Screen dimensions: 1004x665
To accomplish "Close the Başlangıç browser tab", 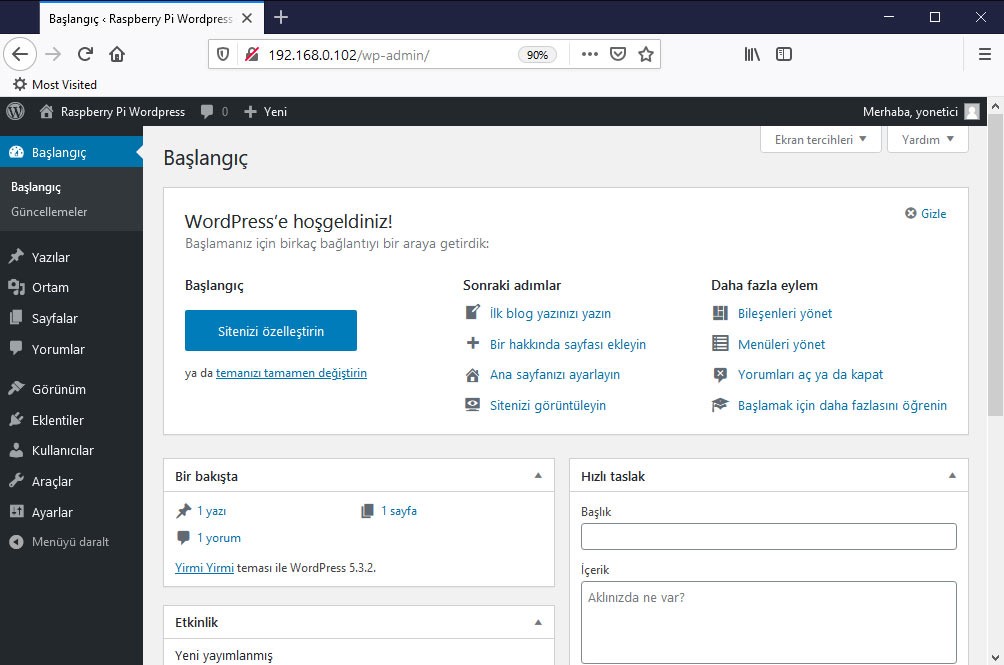I will click(x=247, y=19).
